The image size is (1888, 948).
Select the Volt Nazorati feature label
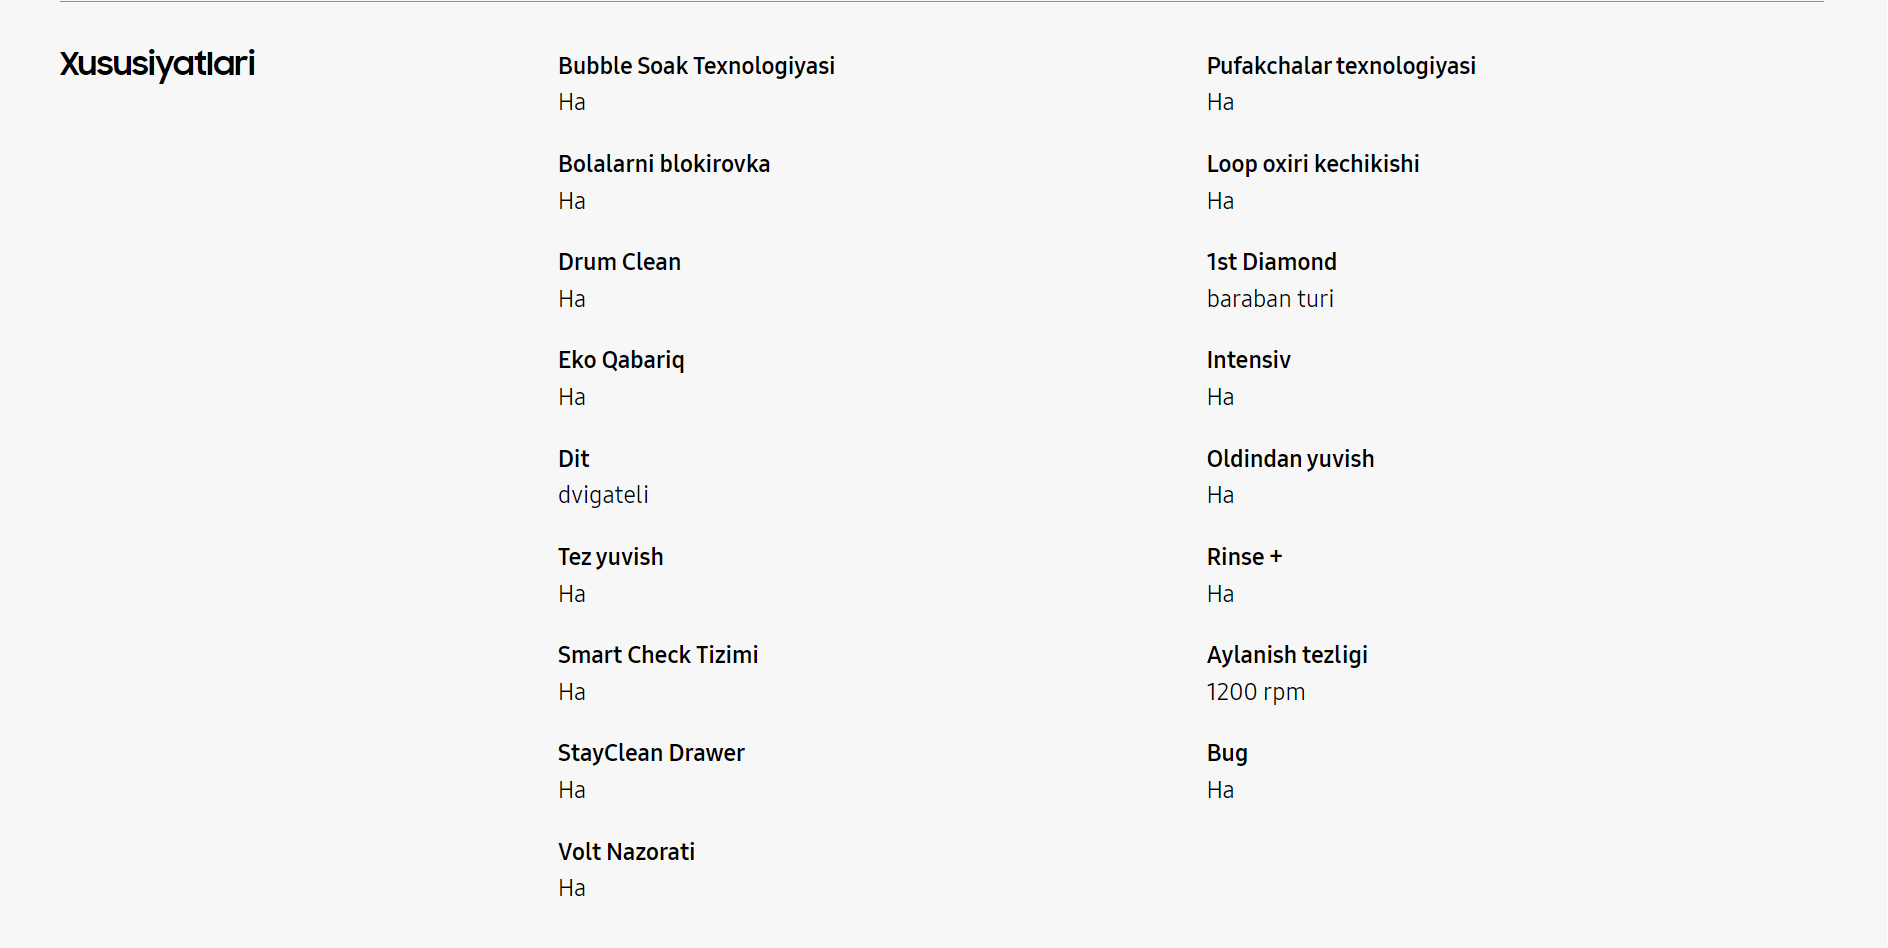pos(626,852)
